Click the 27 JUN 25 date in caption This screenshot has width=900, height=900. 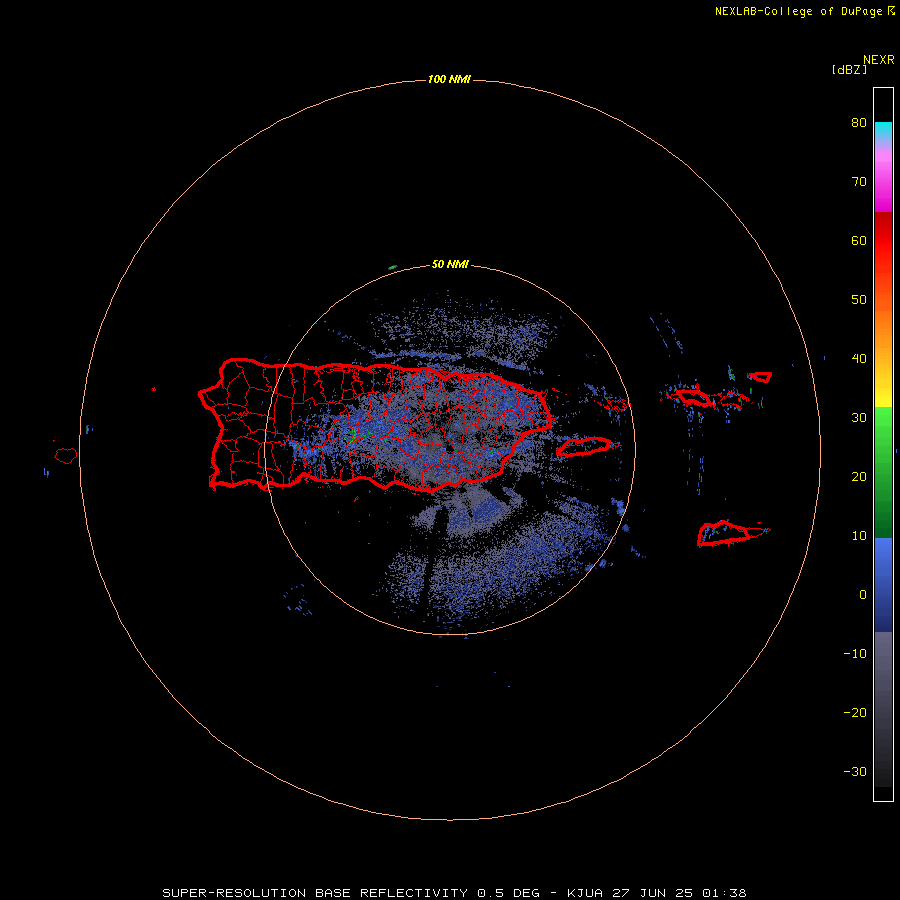point(655,893)
